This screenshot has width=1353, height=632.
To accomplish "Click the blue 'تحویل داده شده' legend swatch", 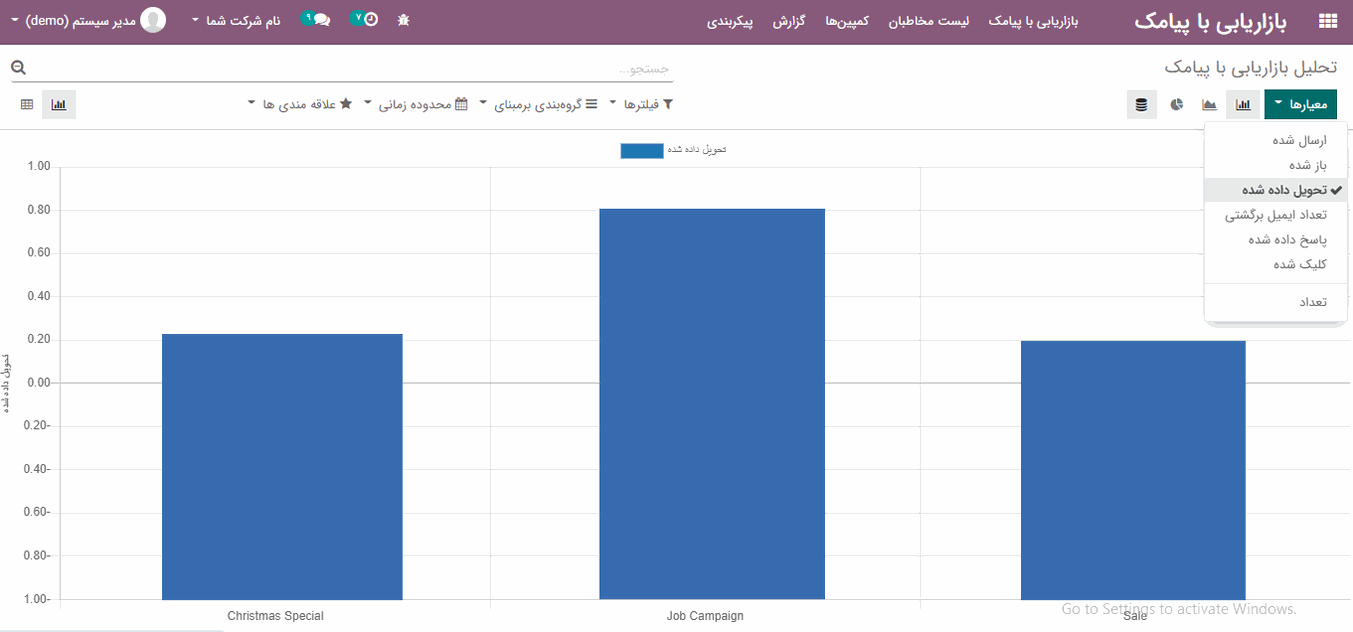I will point(641,151).
